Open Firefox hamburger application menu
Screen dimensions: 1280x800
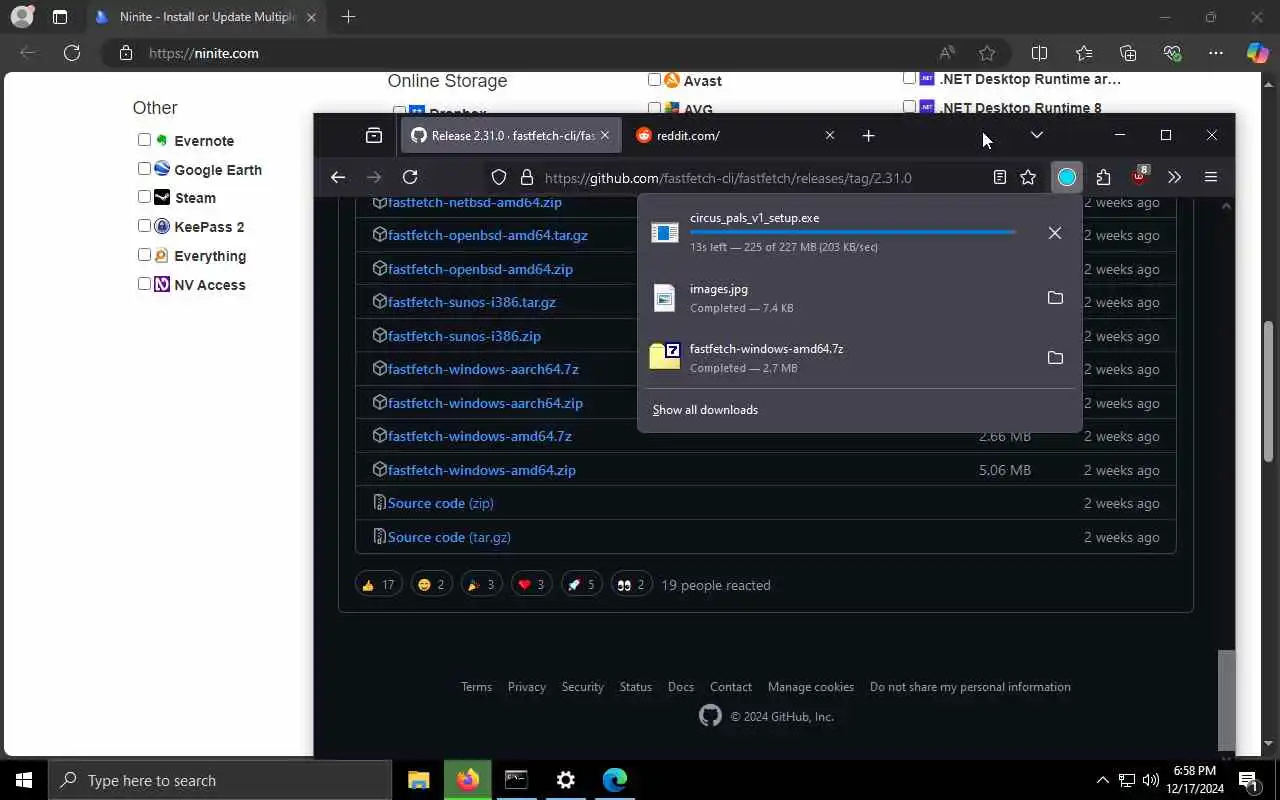coord(1210,178)
